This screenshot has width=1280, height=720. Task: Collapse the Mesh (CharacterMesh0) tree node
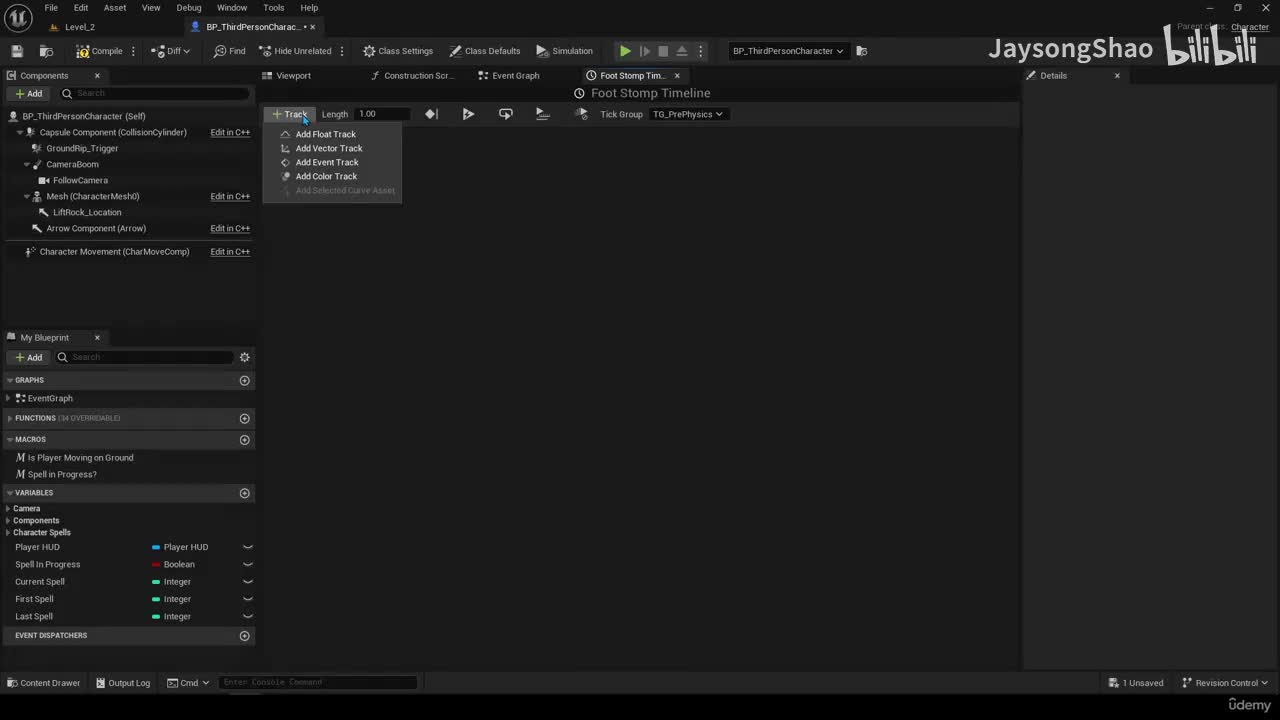(26, 196)
